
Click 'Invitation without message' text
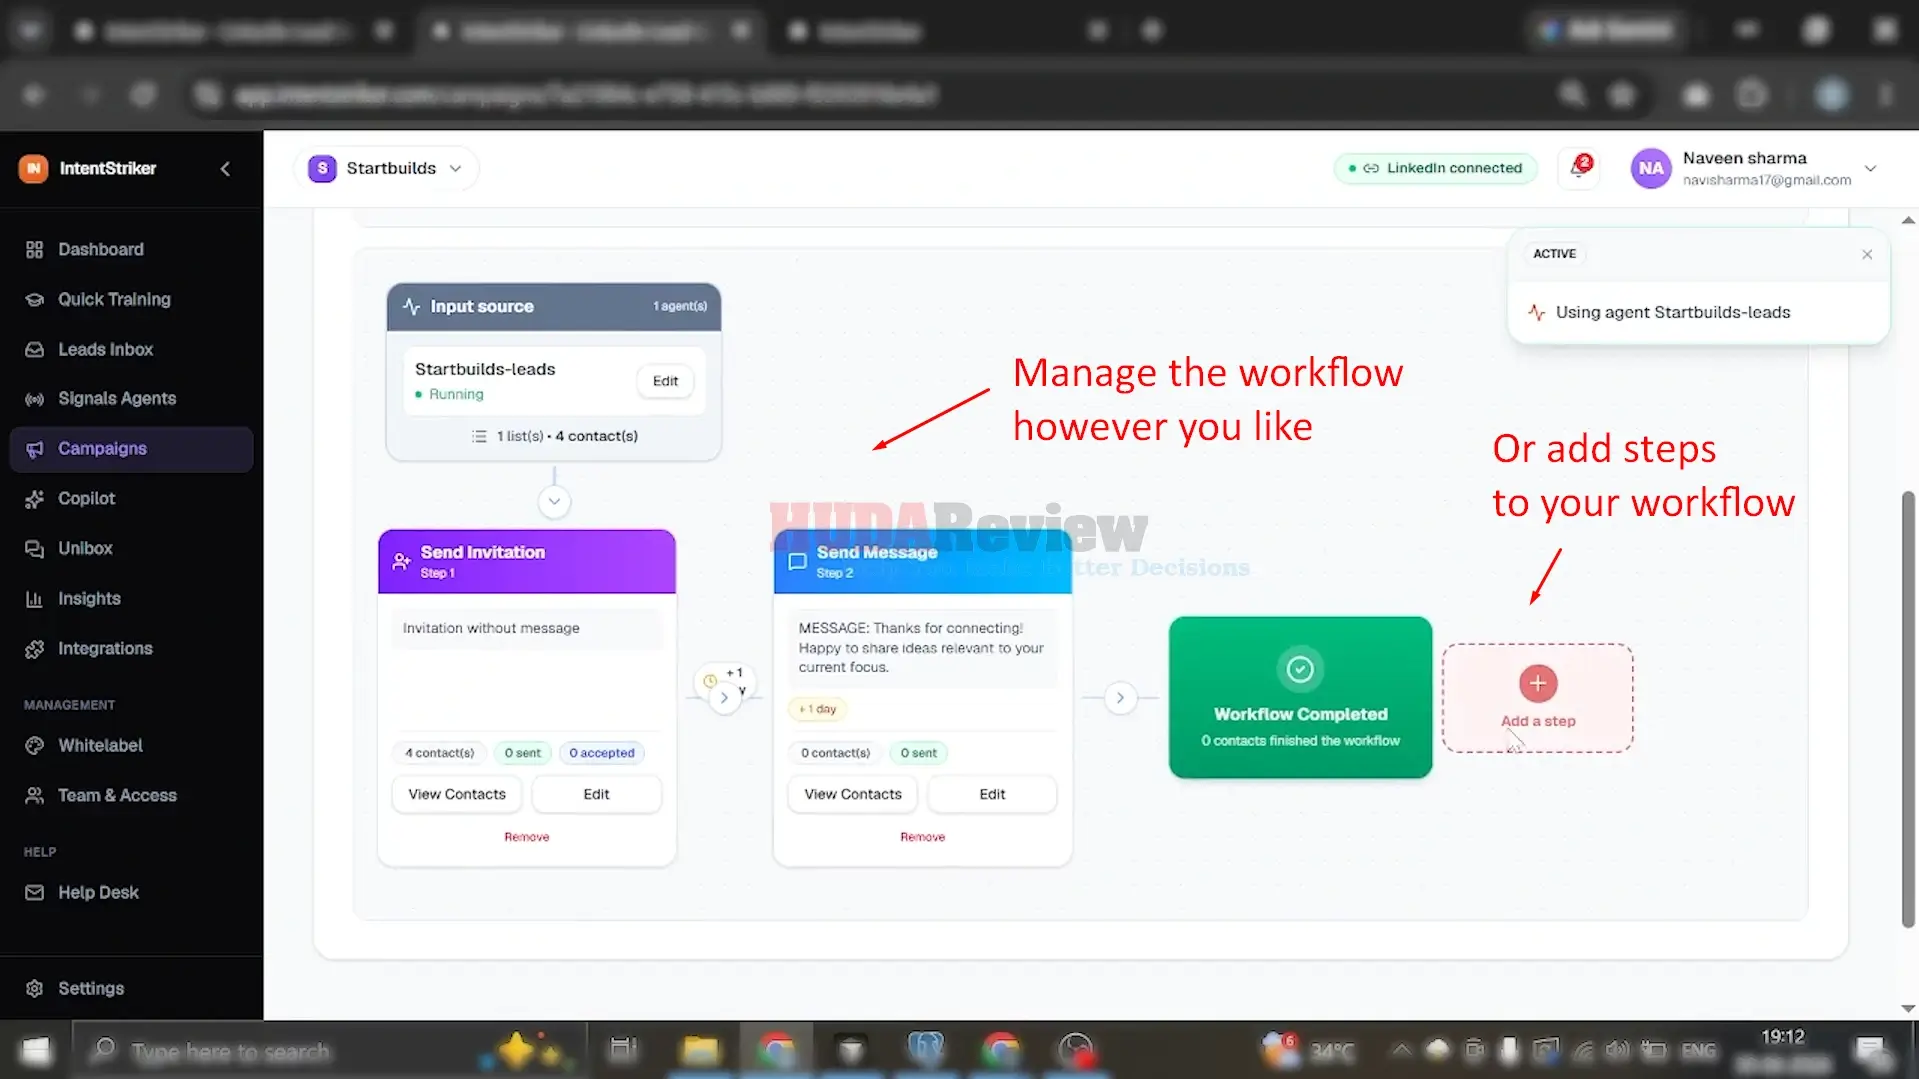tap(491, 628)
